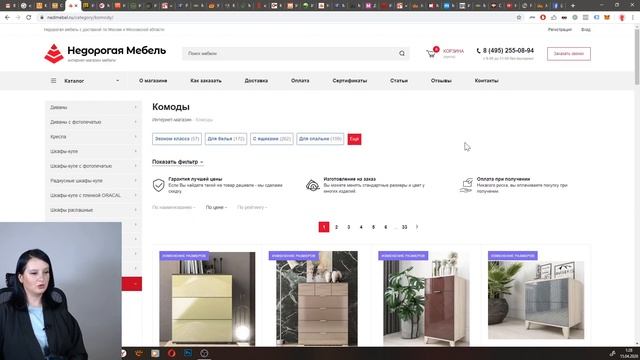The height and width of the screenshot is (360, 640).
Task: Expand Шкафы распашные category arrow
Action: tap(136, 210)
